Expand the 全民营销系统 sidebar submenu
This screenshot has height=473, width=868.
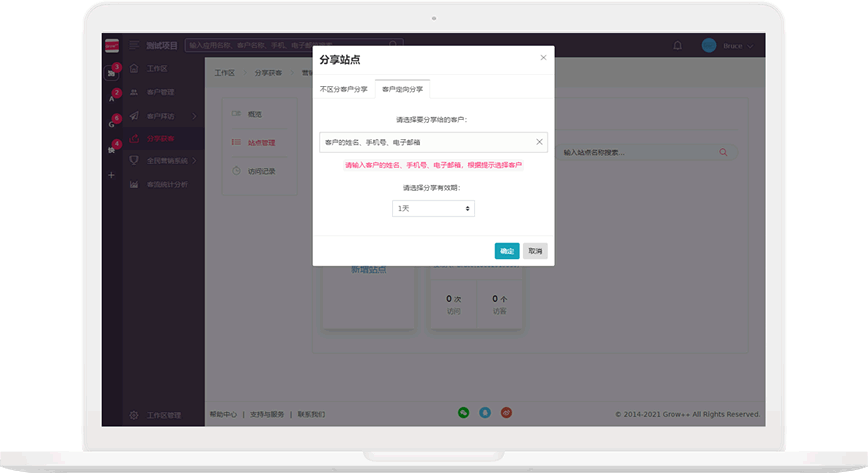coord(195,160)
